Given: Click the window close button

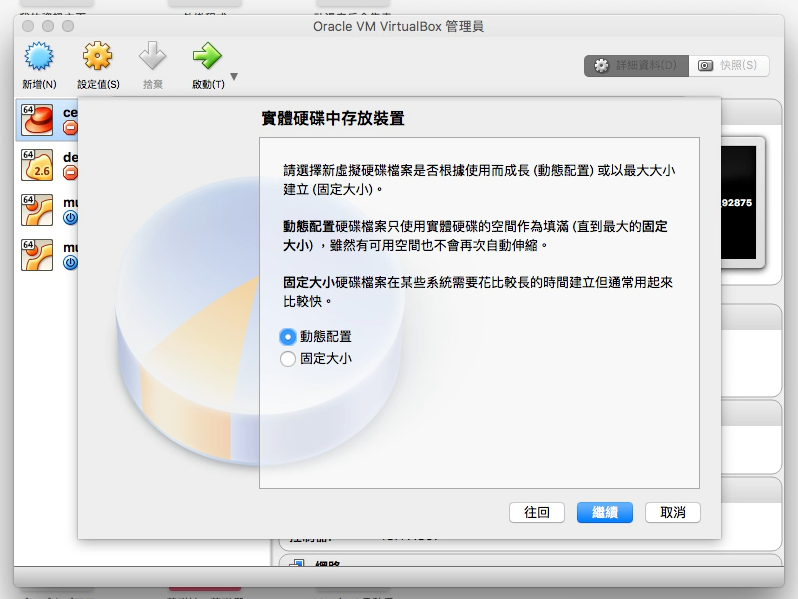Looking at the screenshot, I should [x=28, y=26].
